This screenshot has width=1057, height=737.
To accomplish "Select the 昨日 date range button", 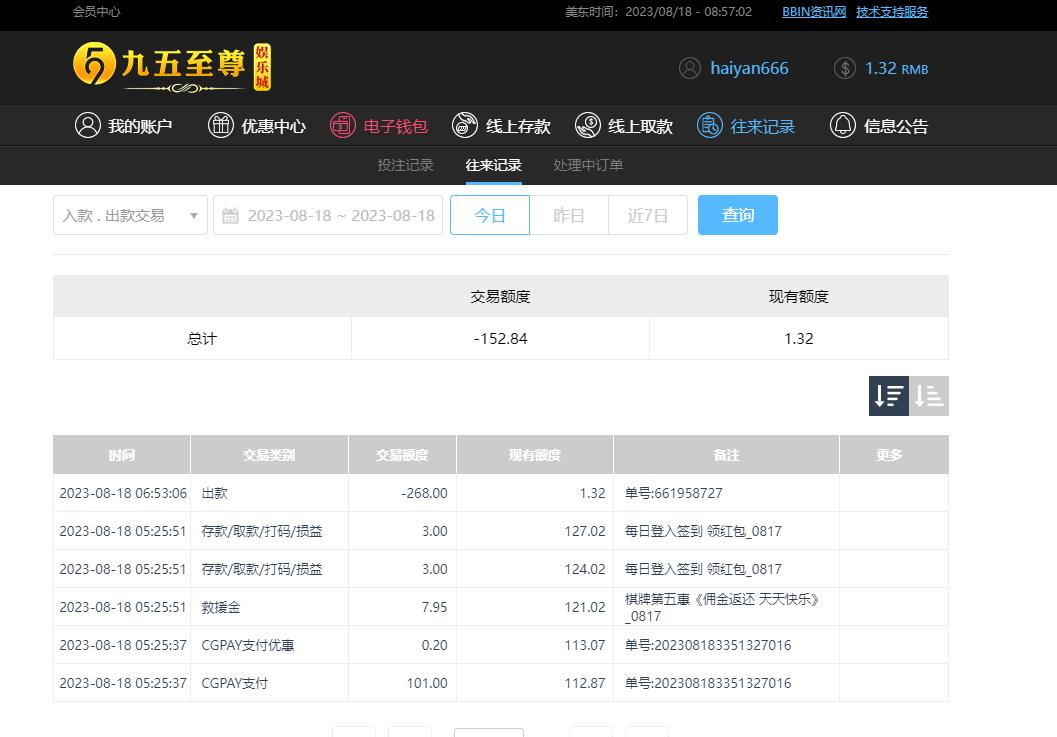I will [569, 215].
